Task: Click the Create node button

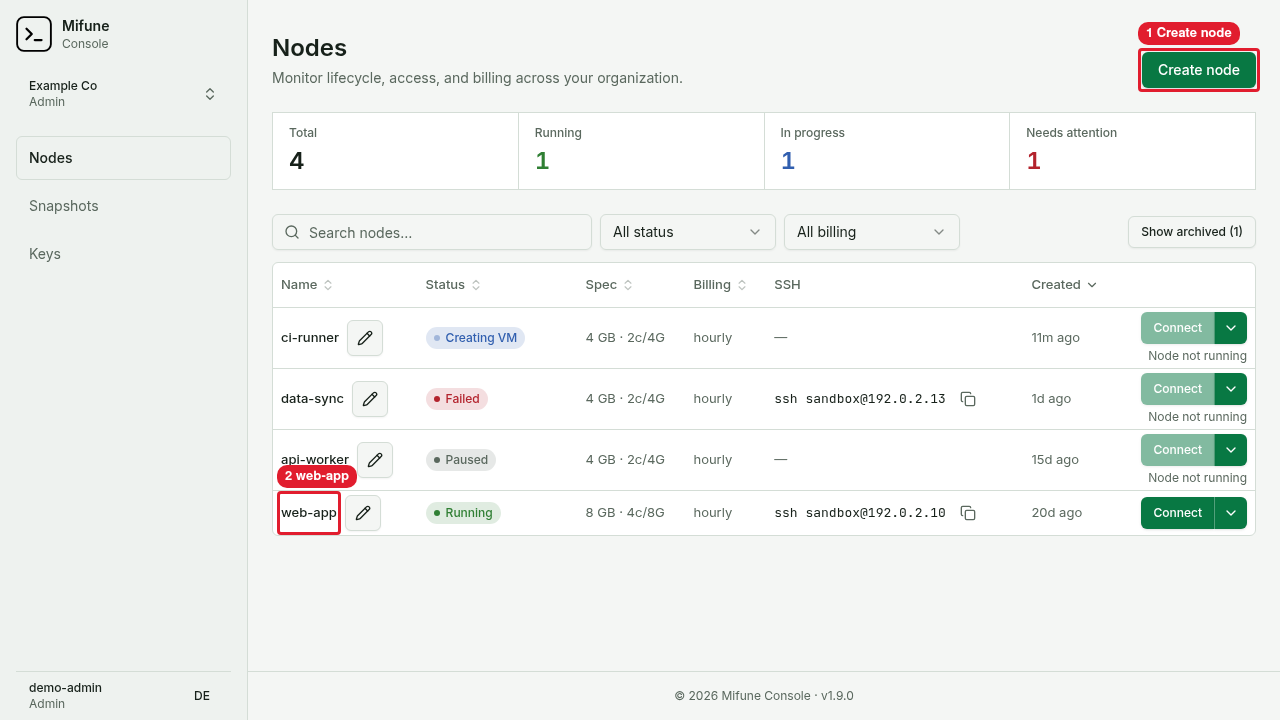Action: [x=1199, y=70]
